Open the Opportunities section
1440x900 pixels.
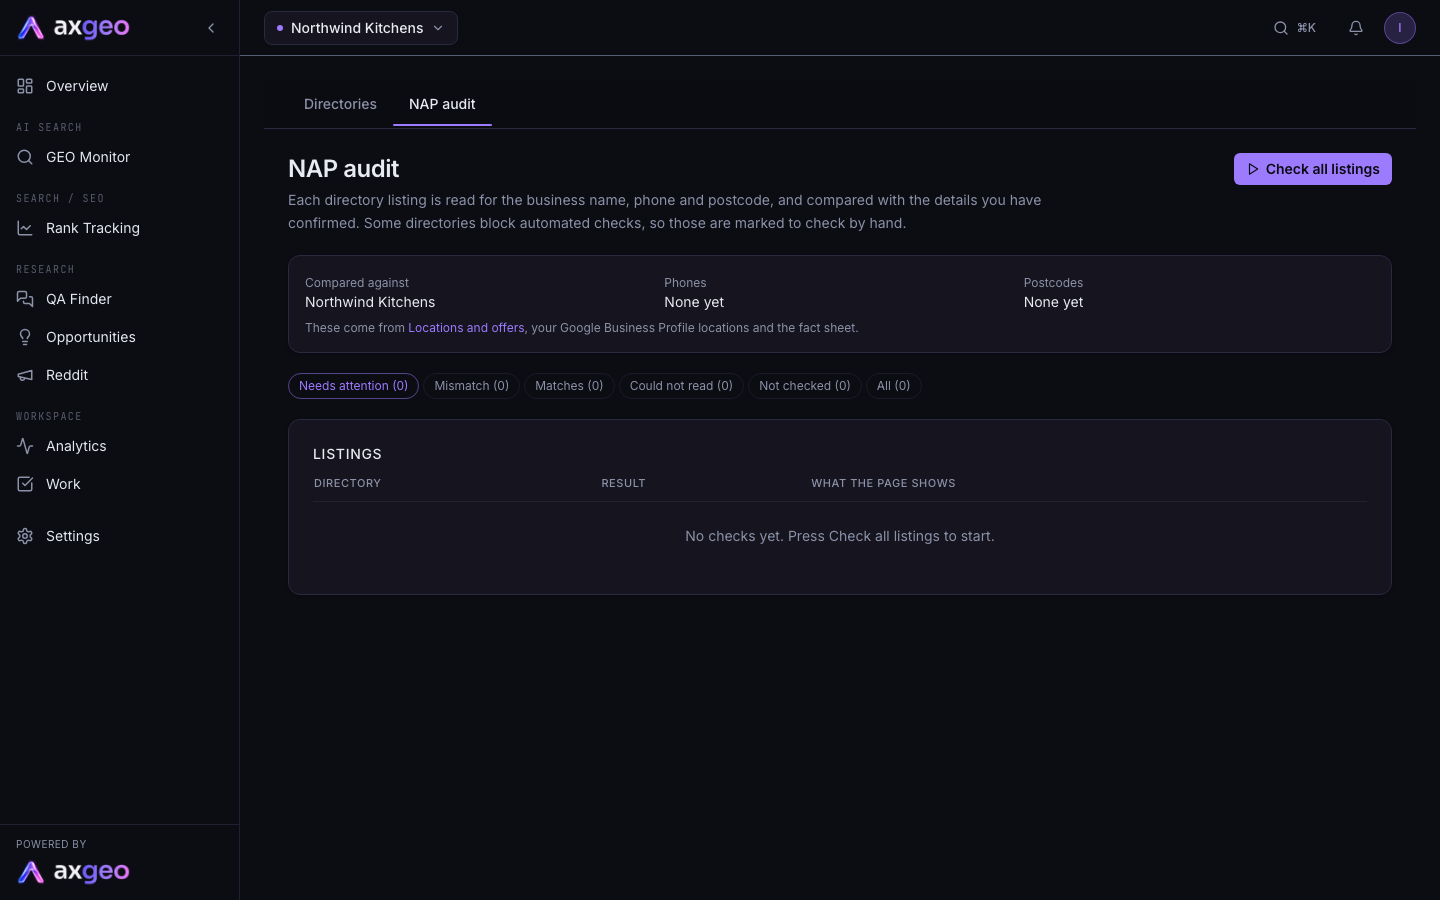click(x=120, y=337)
